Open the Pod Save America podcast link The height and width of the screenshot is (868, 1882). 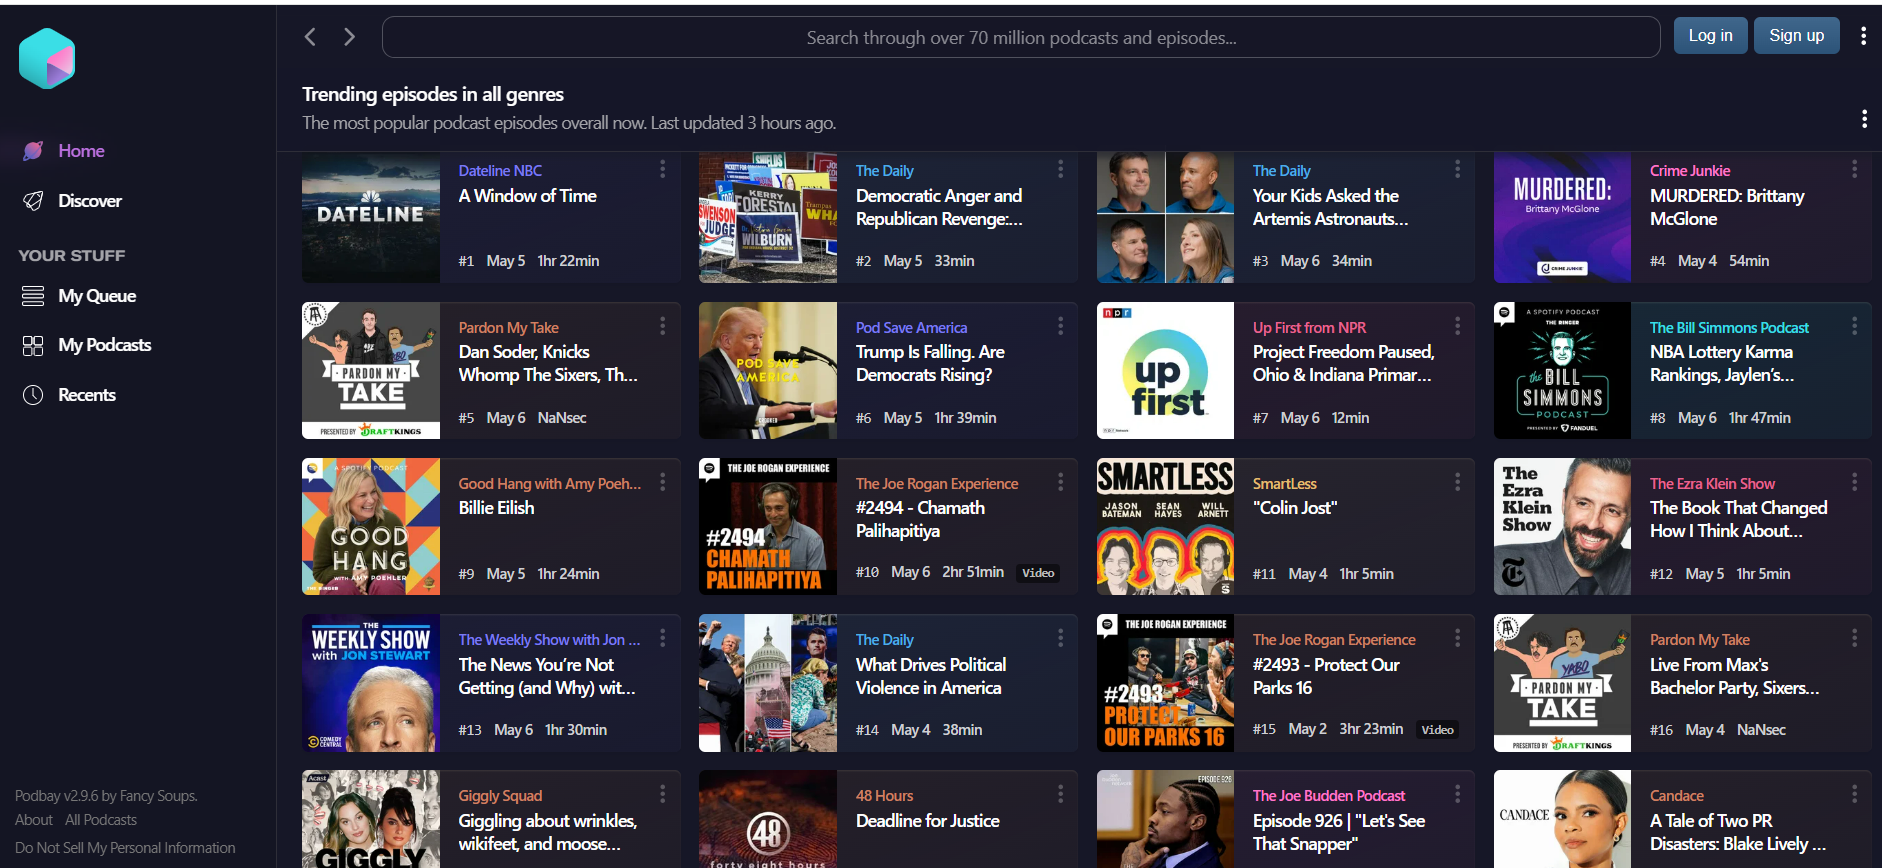(911, 328)
